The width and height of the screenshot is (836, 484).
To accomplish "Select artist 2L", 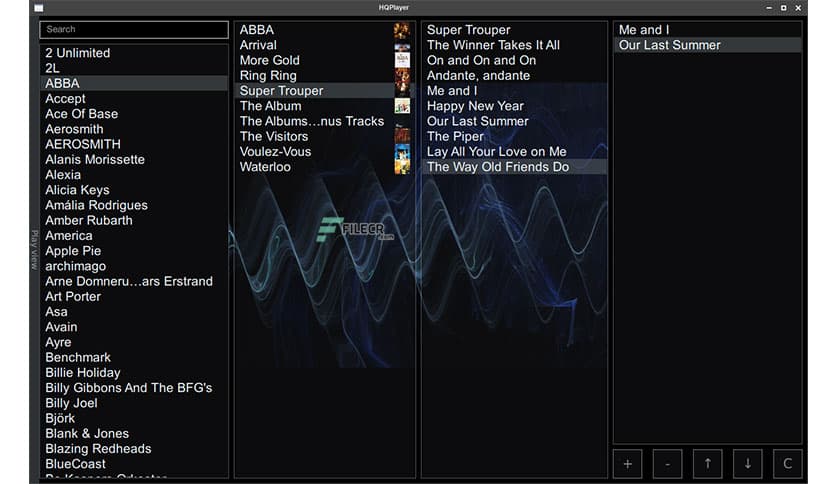I will tap(134, 68).
